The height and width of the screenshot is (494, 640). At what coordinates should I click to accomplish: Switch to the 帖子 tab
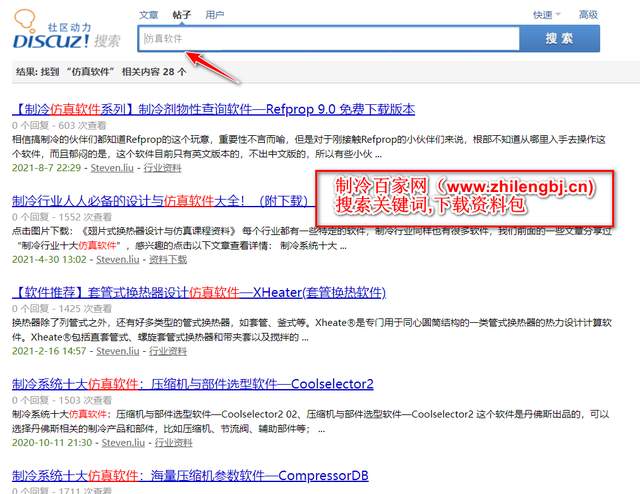[182, 15]
